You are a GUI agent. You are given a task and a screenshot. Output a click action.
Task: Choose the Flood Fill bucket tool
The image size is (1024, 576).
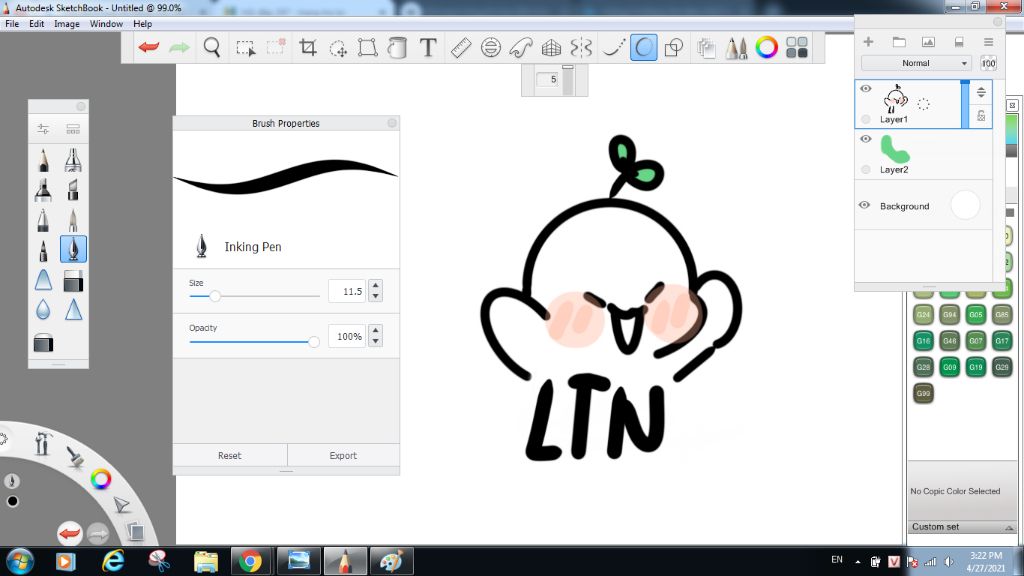coord(398,48)
